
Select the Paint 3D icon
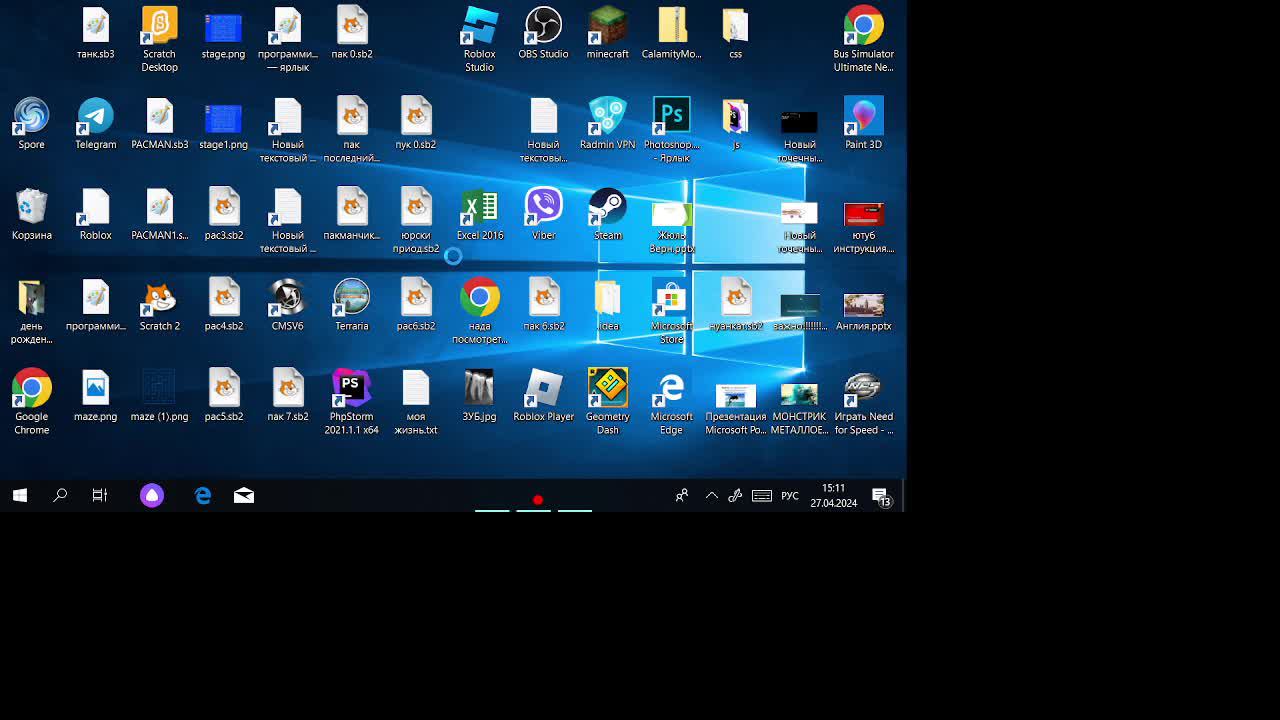coord(863,123)
